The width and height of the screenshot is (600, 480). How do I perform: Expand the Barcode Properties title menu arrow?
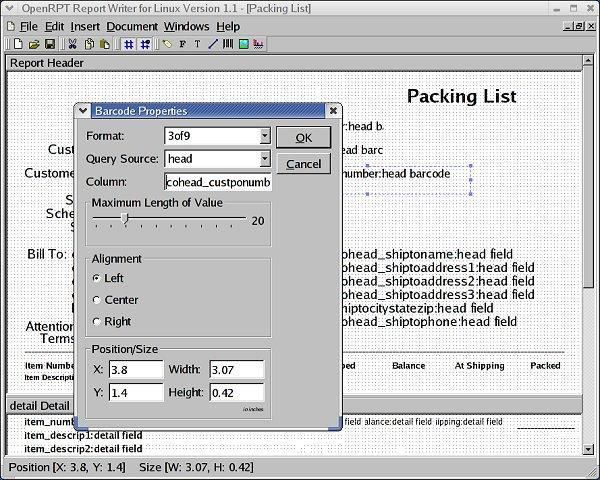83,111
